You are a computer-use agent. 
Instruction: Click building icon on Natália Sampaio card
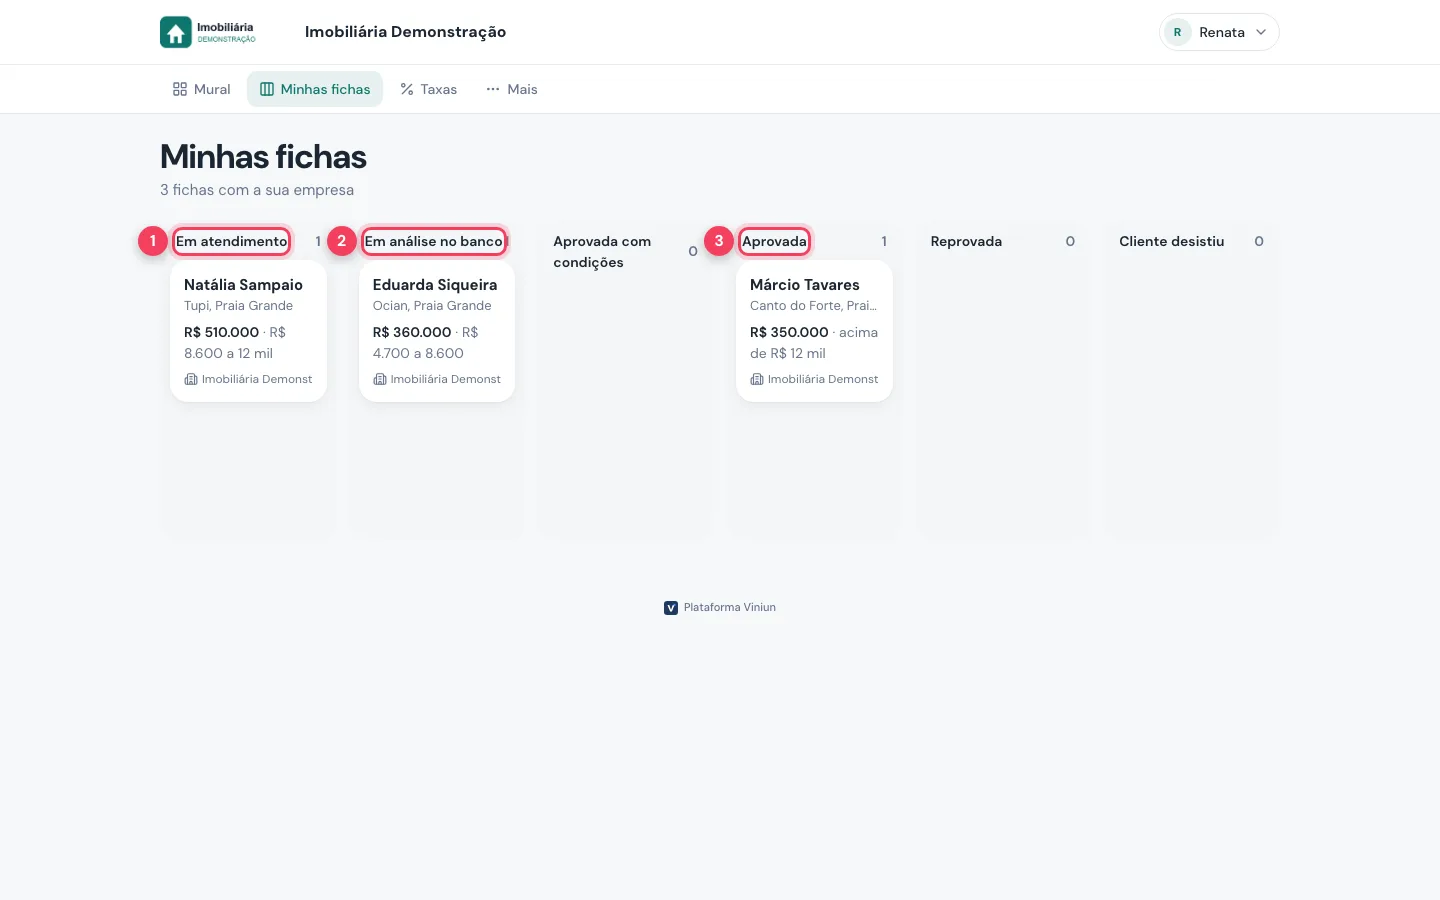[x=191, y=379]
